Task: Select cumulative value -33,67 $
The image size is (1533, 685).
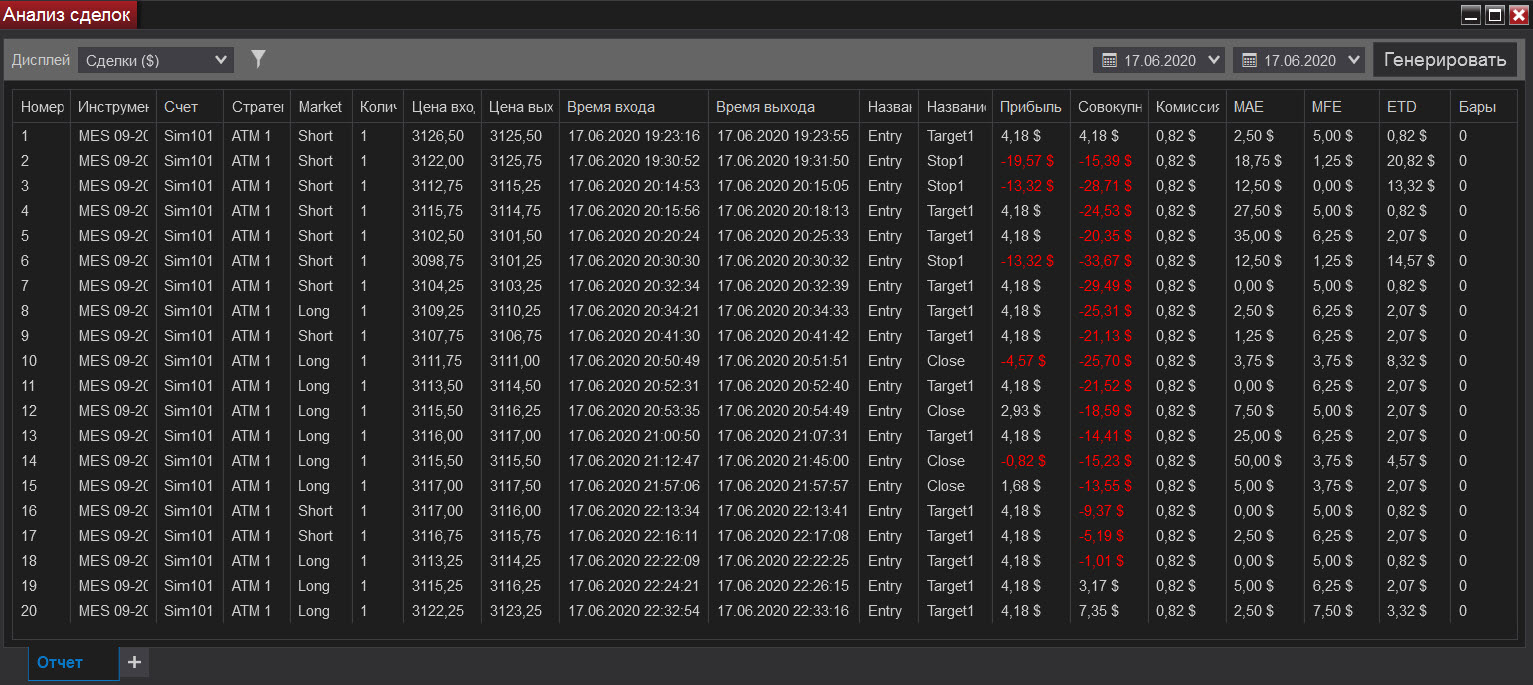Action: pyautogui.click(x=1108, y=261)
